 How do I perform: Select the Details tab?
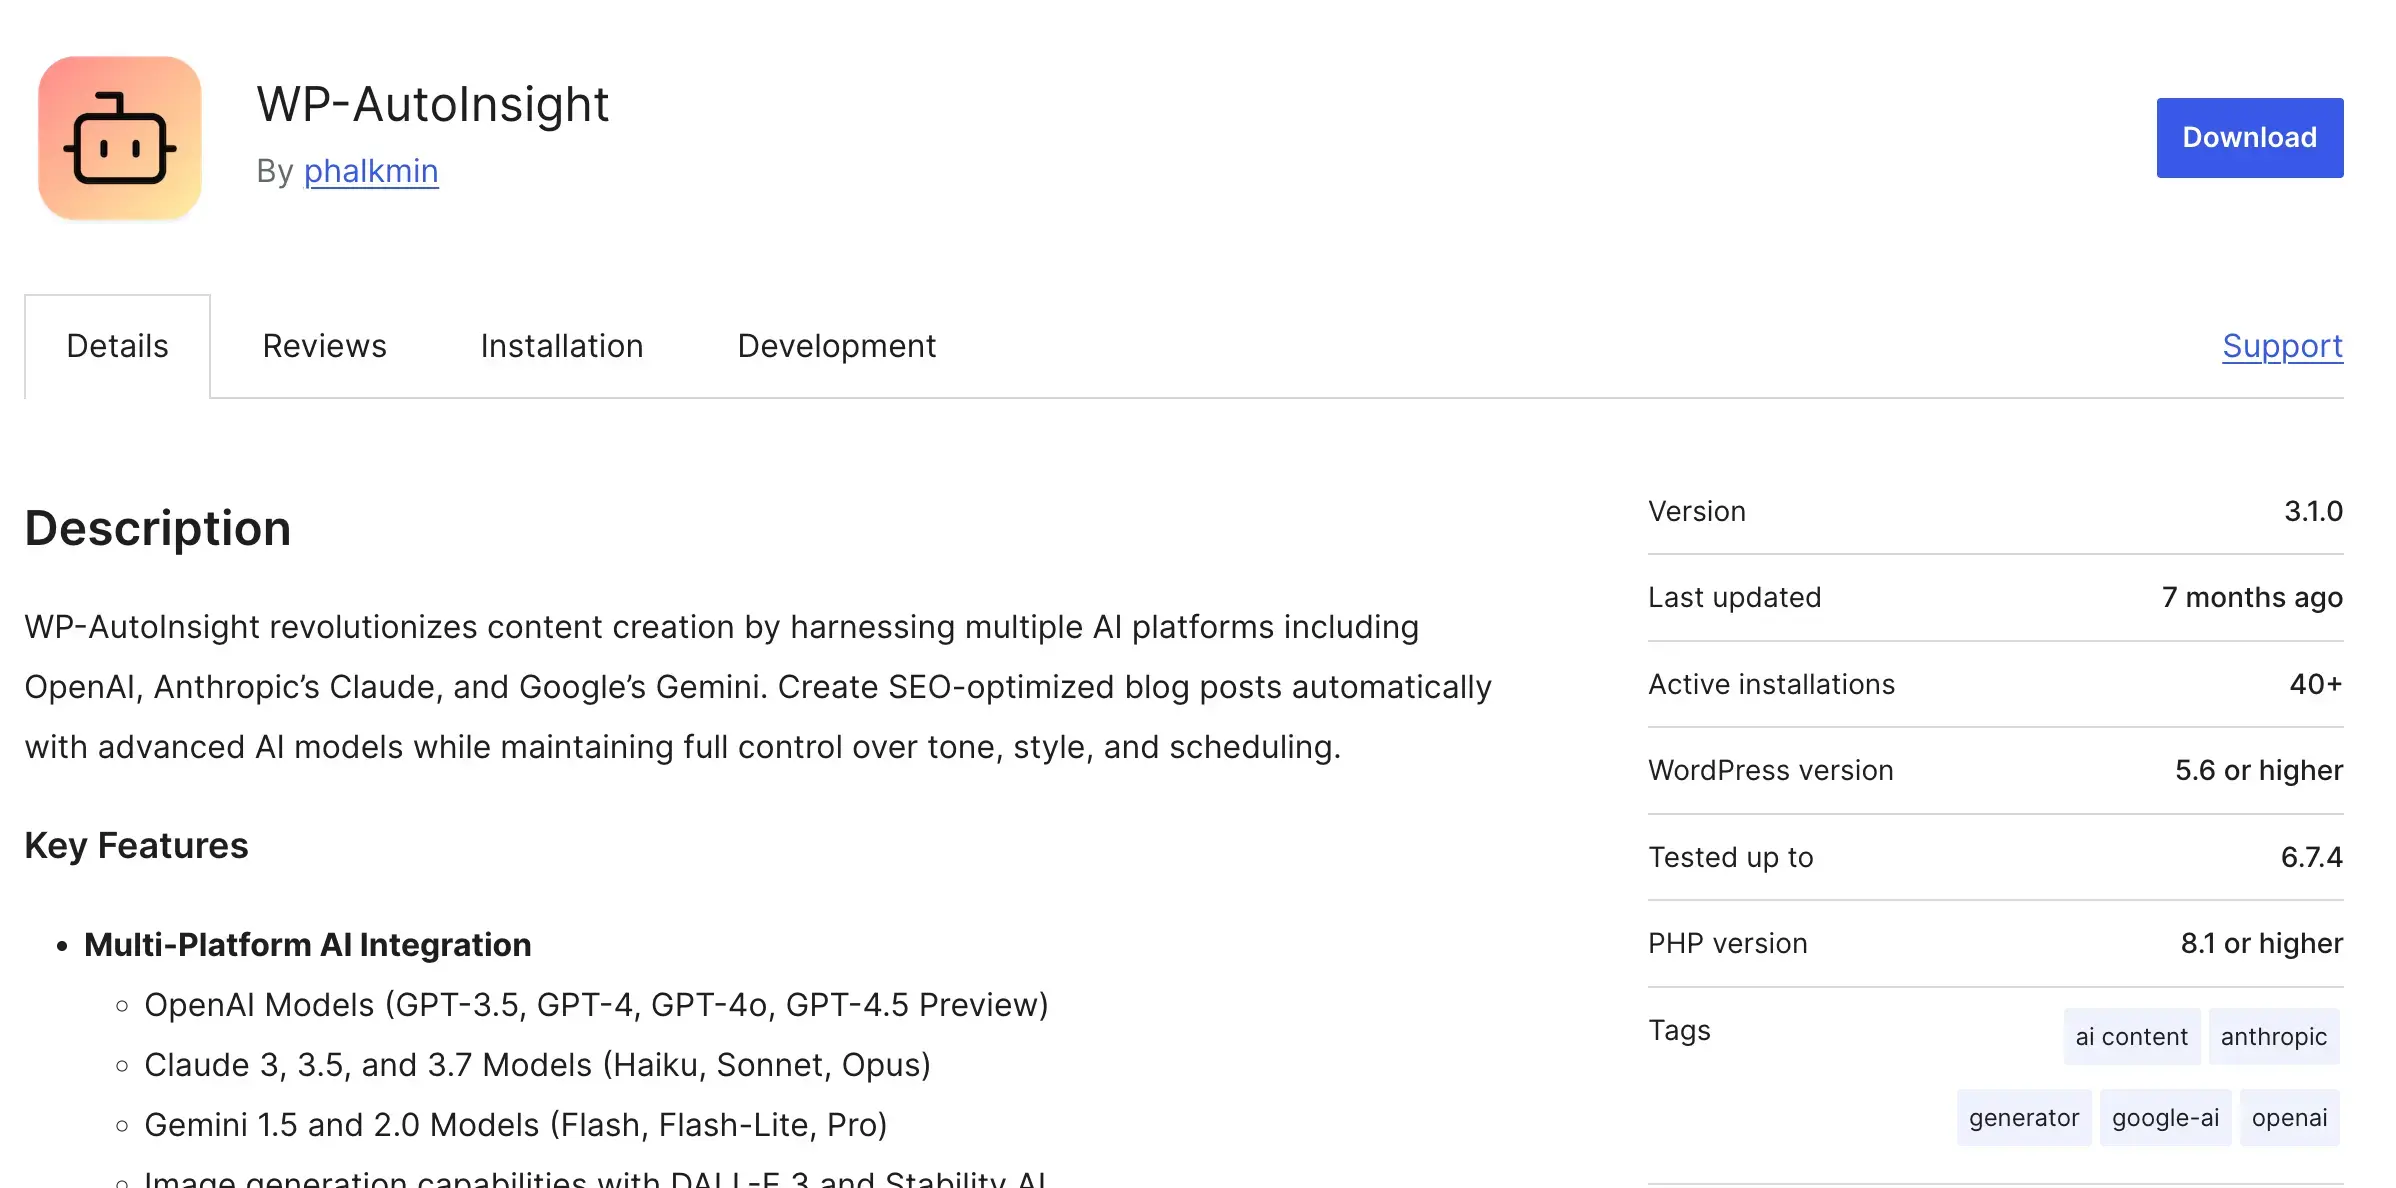click(117, 346)
